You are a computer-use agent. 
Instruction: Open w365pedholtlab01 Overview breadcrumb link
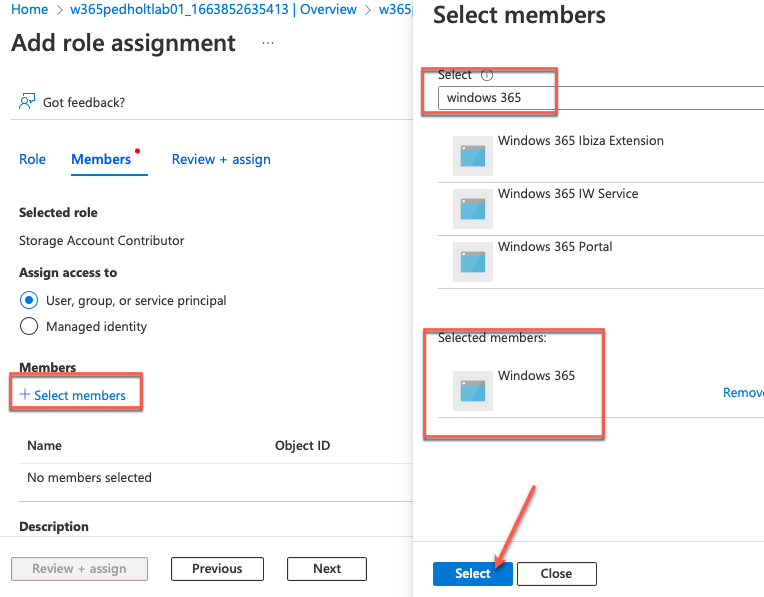pyautogui.click(x=213, y=9)
